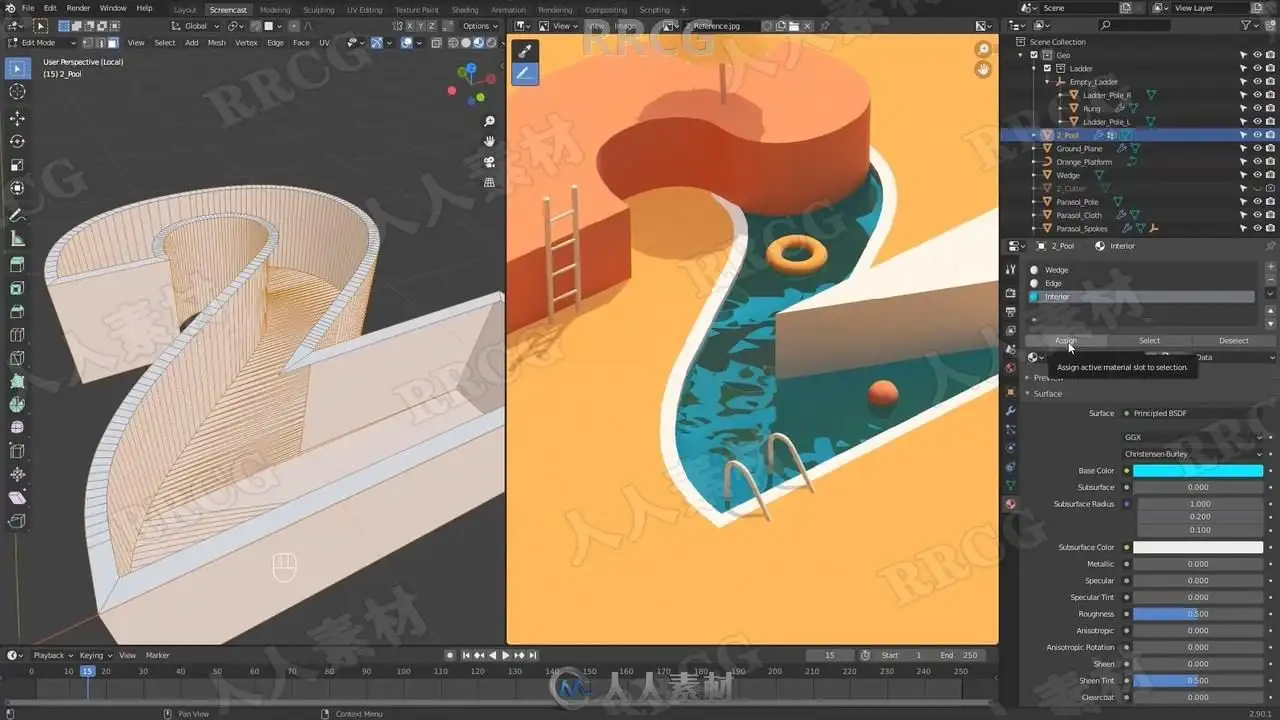
Task: Open the Edit Mode dropdown
Action: click(x=42, y=42)
